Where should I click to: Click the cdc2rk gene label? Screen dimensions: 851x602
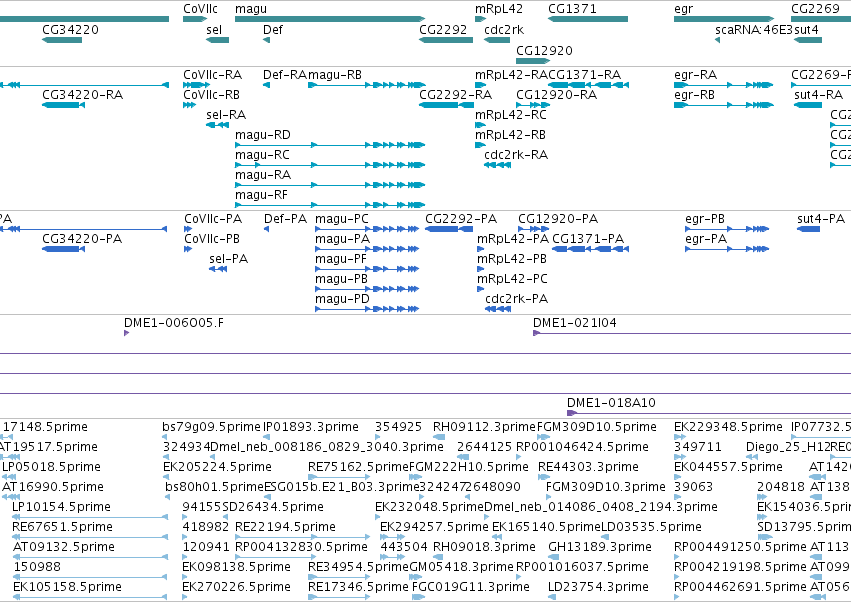point(504,29)
